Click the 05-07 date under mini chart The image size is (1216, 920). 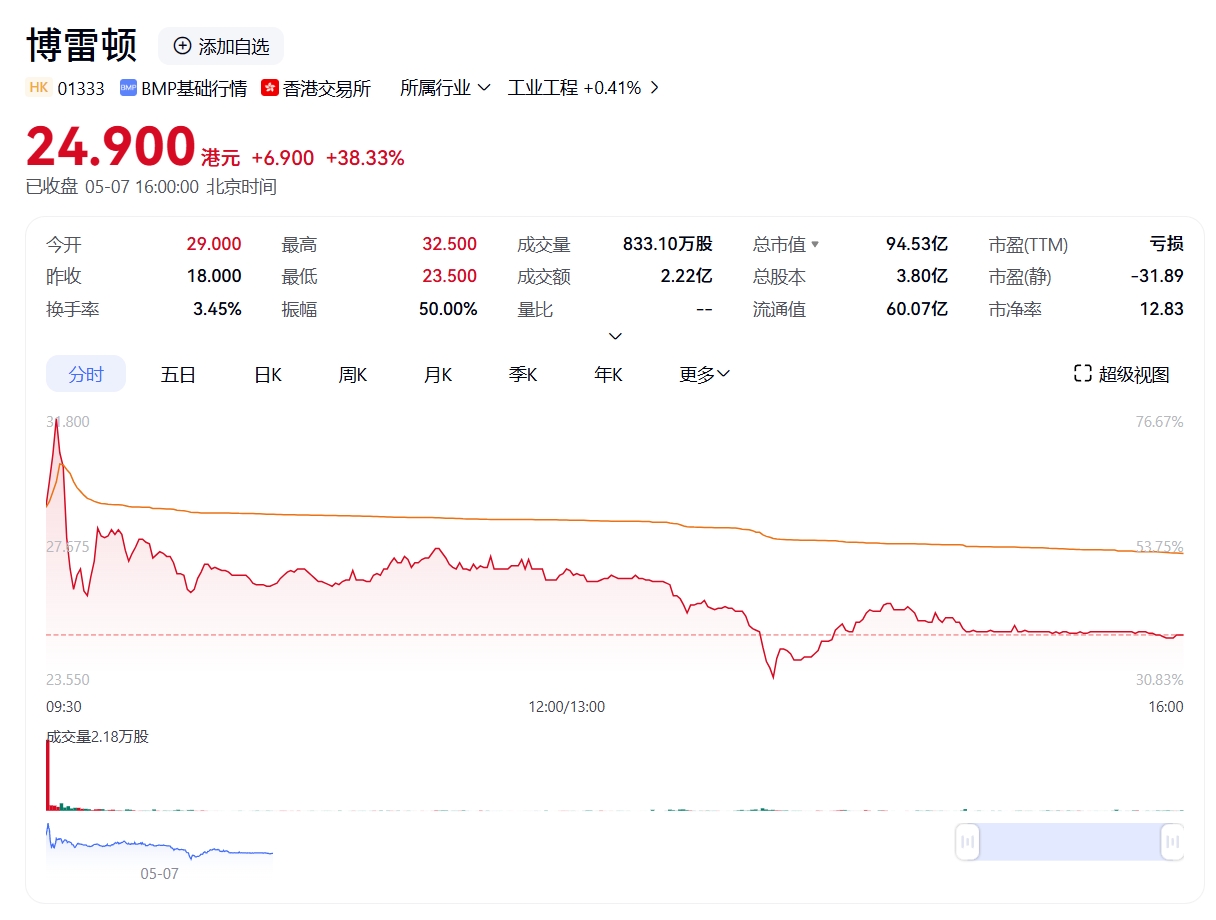(x=159, y=874)
